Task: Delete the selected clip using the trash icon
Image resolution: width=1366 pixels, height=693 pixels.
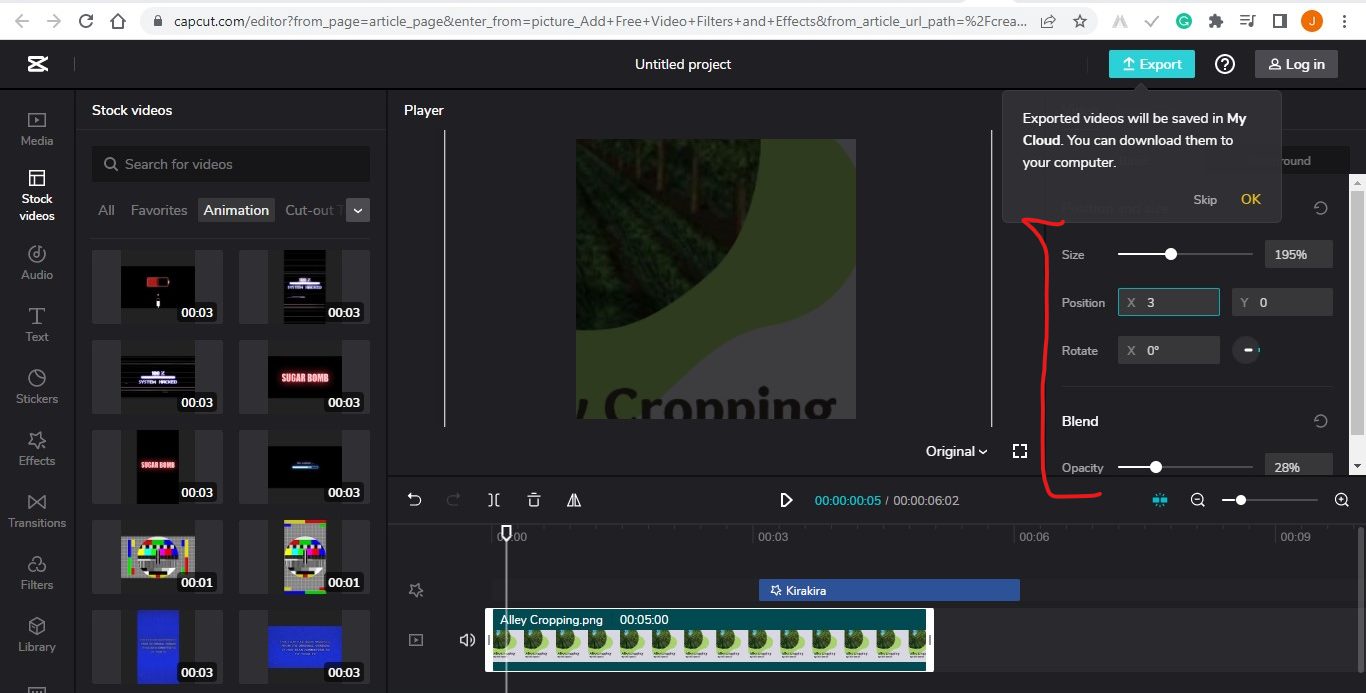Action: [534, 499]
